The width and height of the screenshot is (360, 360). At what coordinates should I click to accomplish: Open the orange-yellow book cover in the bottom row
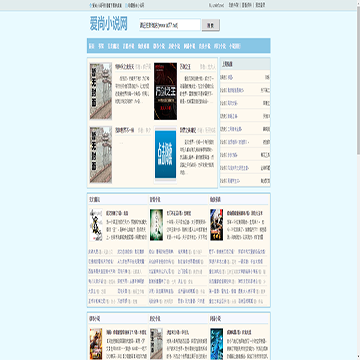click(96, 344)
